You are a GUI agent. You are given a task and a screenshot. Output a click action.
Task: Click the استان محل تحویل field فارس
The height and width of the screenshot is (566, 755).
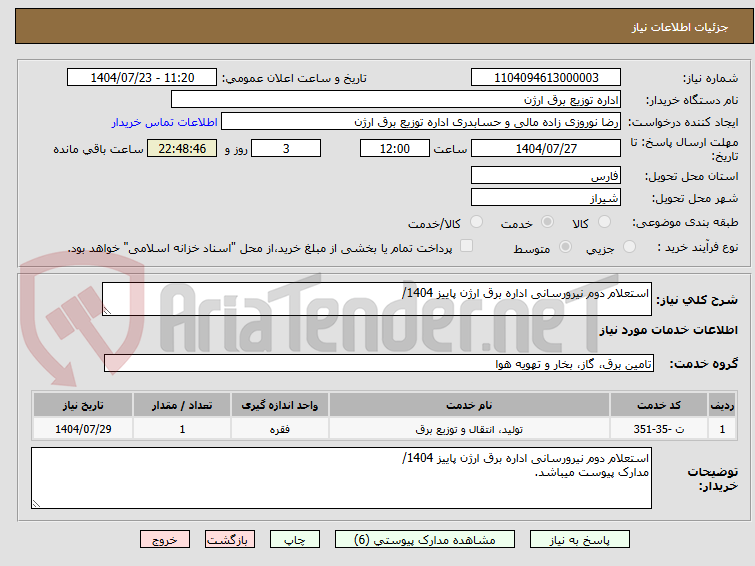(x=546, y=176)
